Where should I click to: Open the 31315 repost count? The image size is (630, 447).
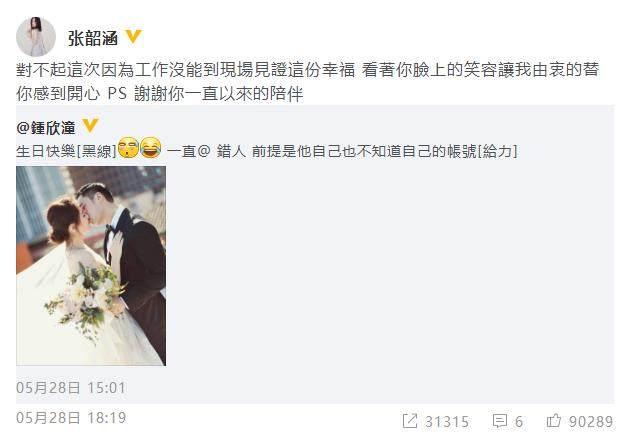click(x=447, y=422)
